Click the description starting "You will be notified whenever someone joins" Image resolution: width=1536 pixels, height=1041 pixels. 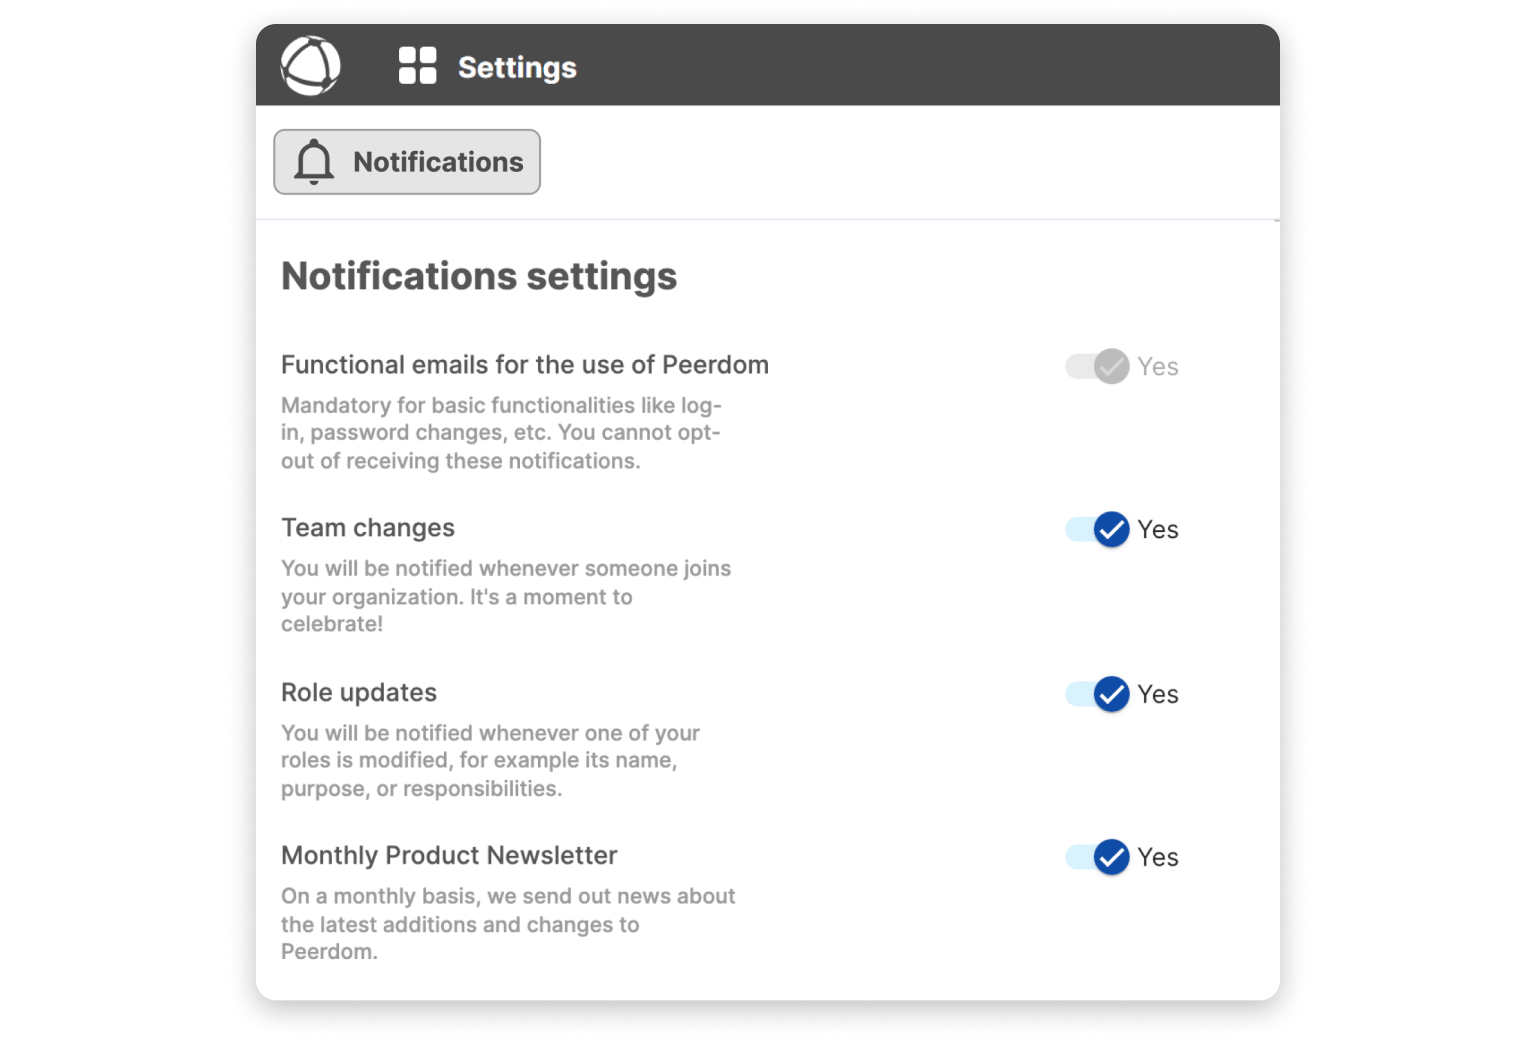coord(505,596)
